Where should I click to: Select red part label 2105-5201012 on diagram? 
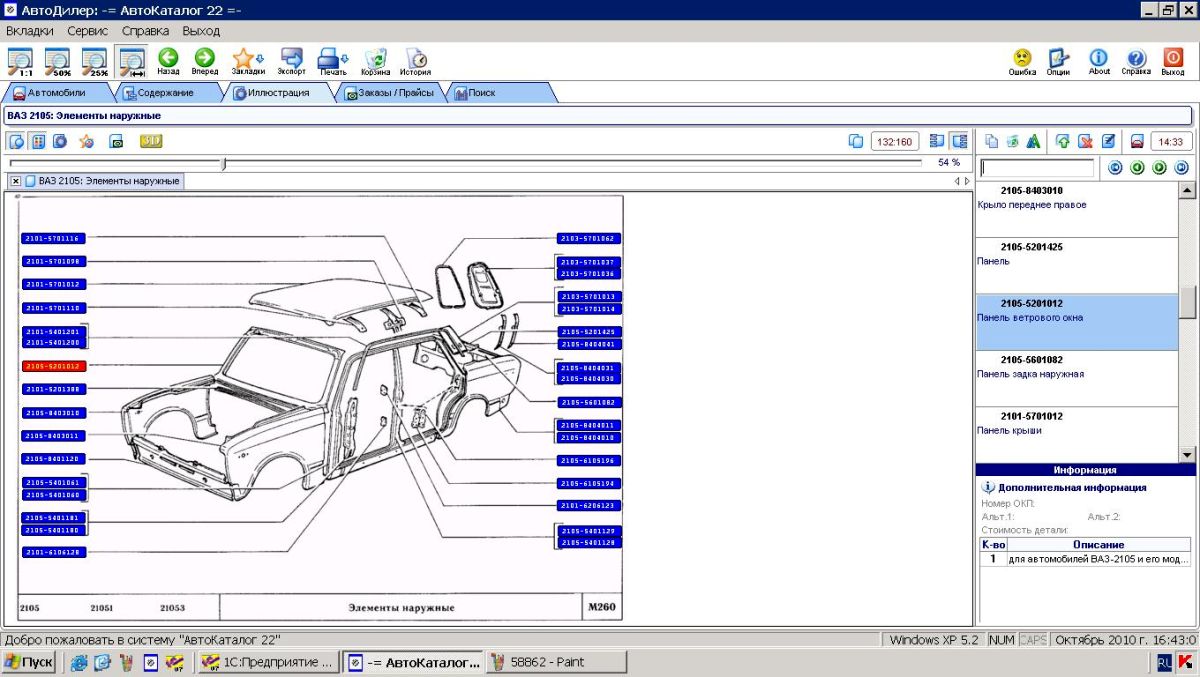[x=54, y=366]
